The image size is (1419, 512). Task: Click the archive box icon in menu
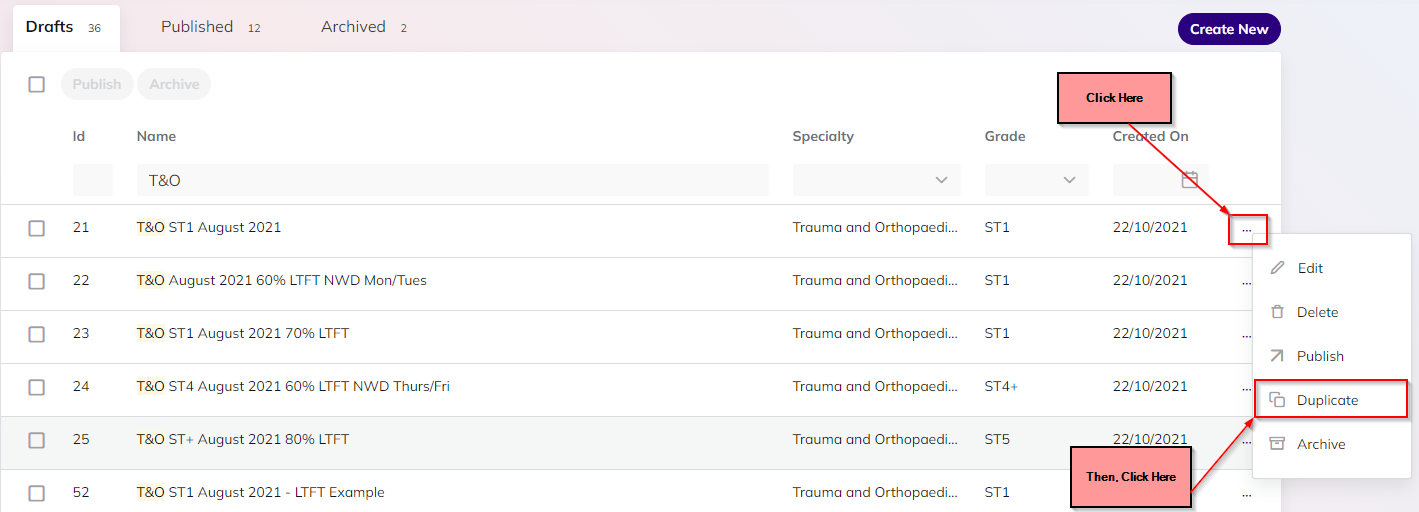[x=1277, y=444]
